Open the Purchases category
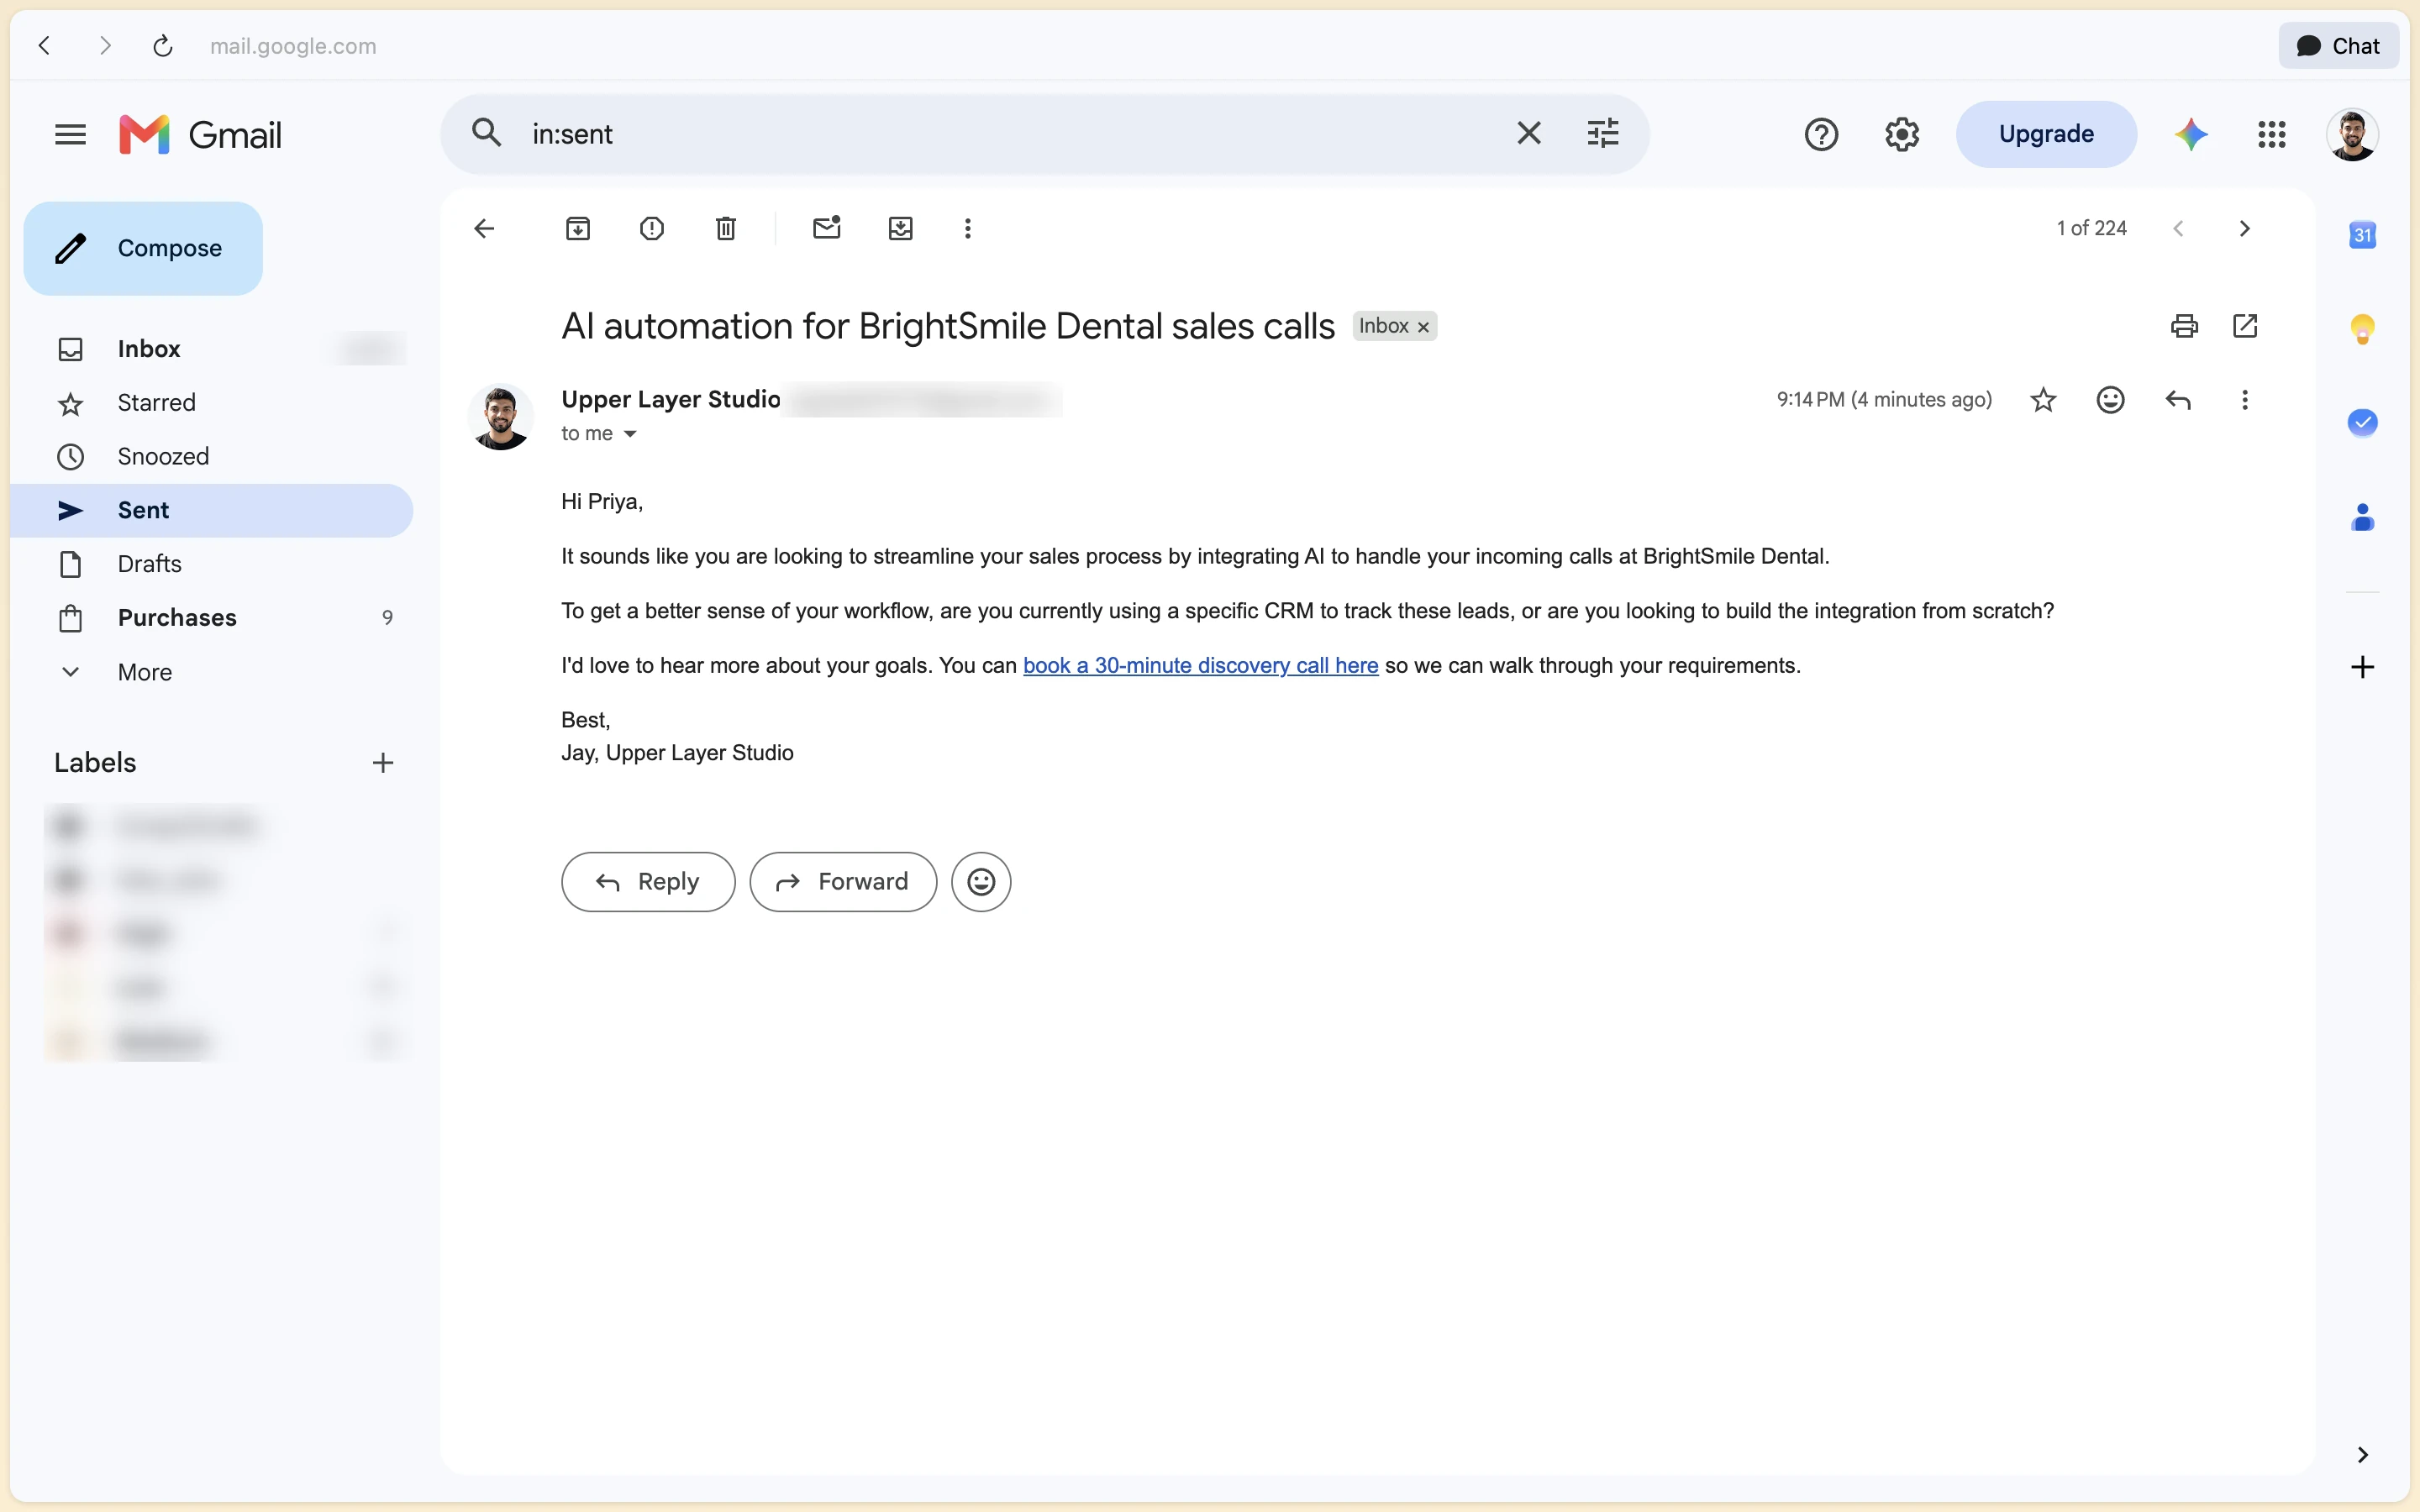Image resolution: width=2420 pixels, height=1512 pixels. coord(212,618)
